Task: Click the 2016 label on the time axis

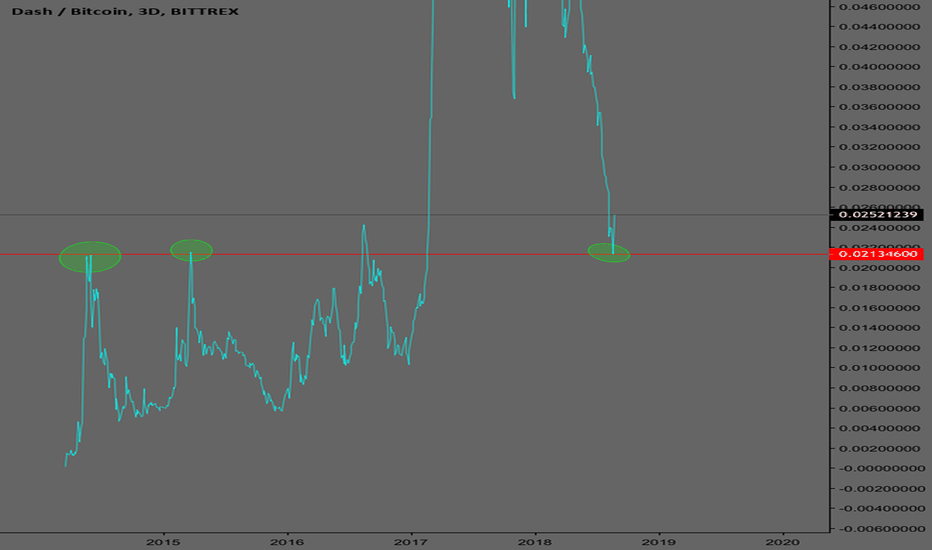Action: click(286, 542)
